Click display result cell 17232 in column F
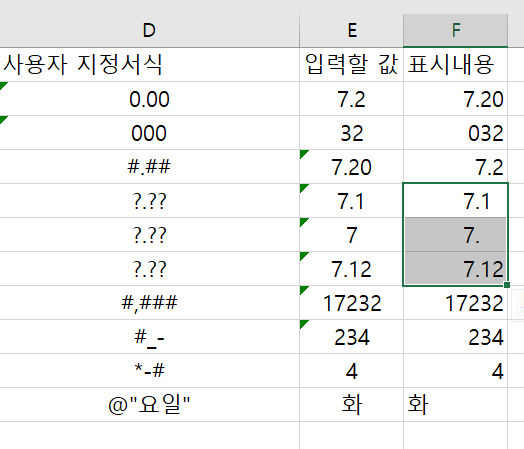Viewport: 524px width, 449px height. 455,303
